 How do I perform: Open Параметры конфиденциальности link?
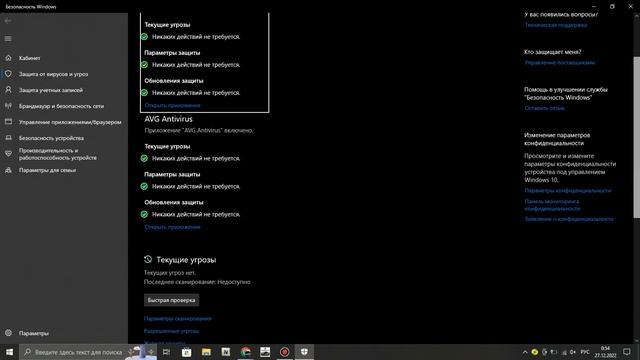(568, 191)
